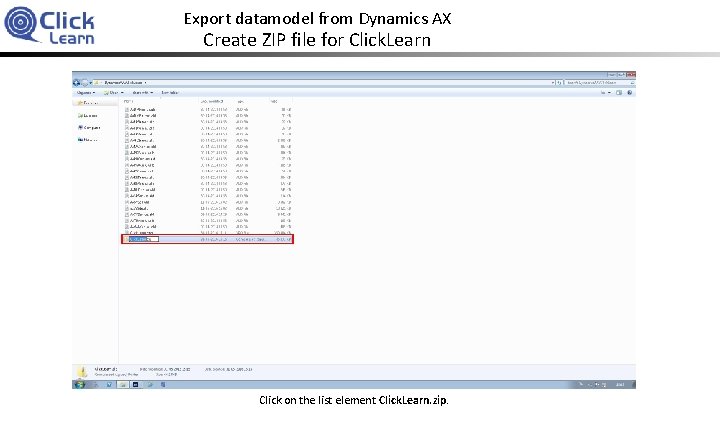Click the ClickLearn.zip file name field
Screen dimensions: 720x437
(144, 239)
